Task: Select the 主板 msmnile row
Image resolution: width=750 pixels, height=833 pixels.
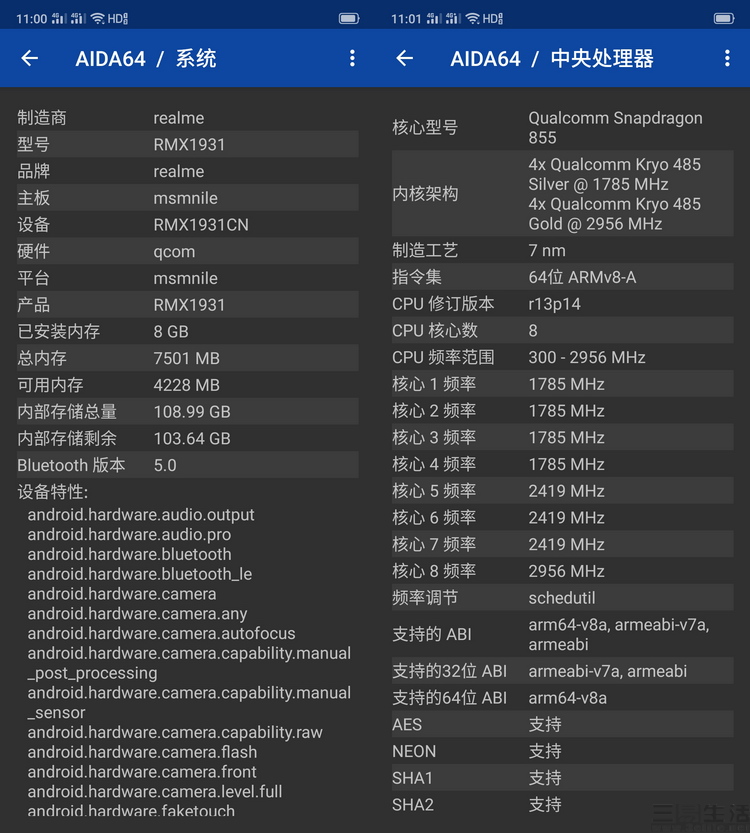Action: (x=188, y=198)
